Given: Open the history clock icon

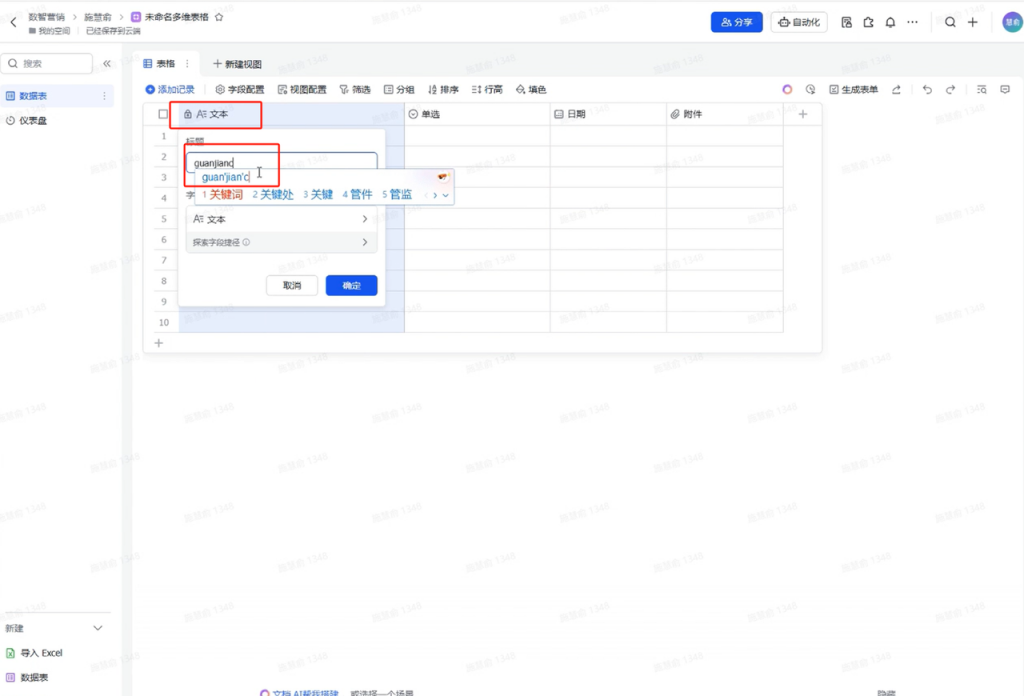Looking at the screenshot, I should [810, 89].
